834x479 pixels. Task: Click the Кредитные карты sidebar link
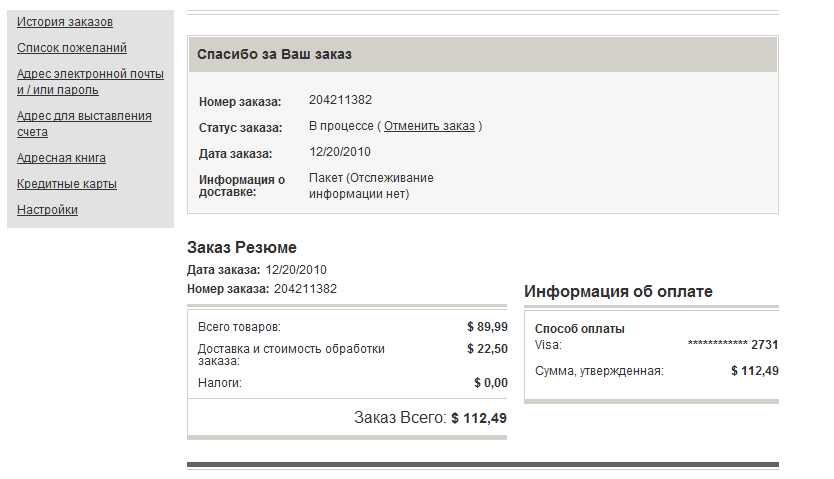point(67,184)
